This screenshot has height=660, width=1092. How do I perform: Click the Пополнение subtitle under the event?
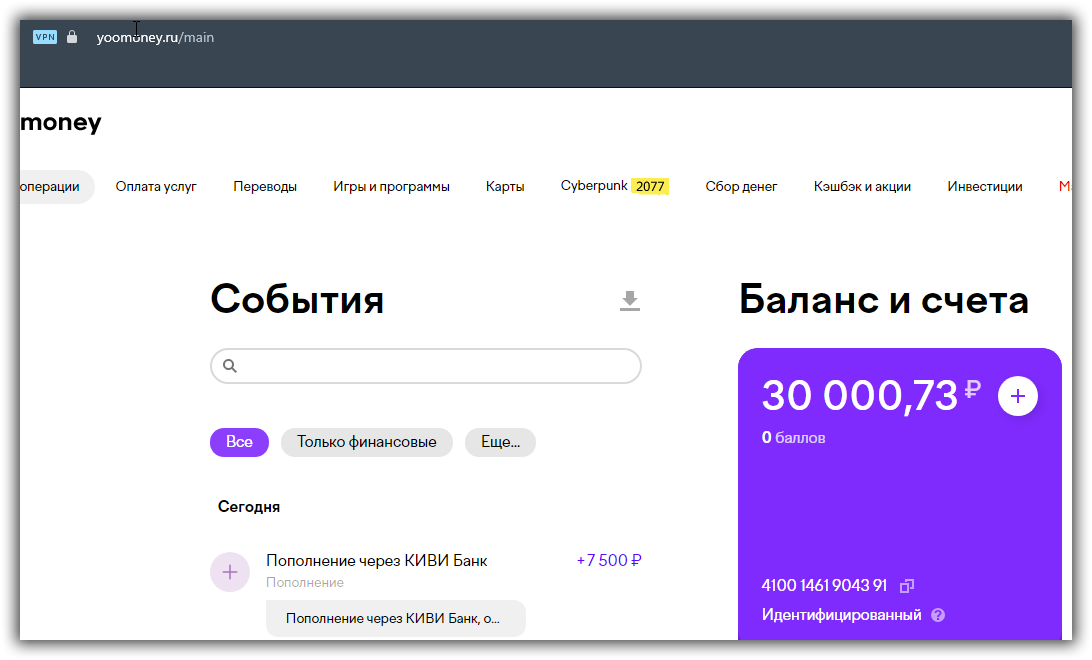pos(305,583)
